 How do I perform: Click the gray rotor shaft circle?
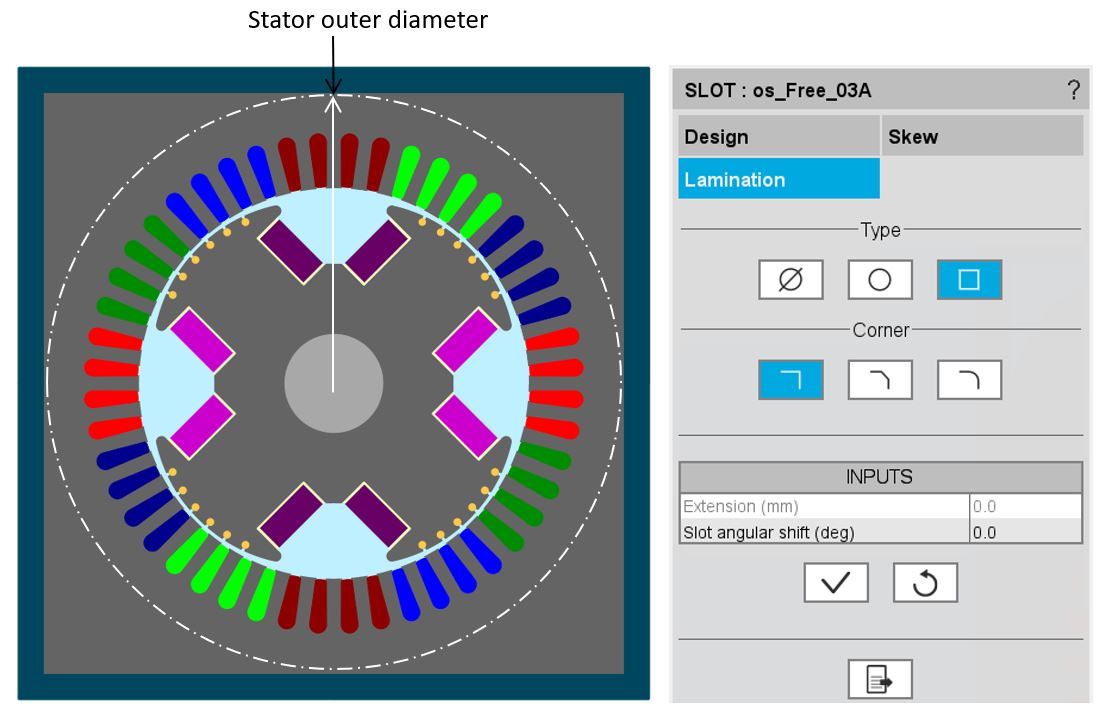[x=333, y=385]
